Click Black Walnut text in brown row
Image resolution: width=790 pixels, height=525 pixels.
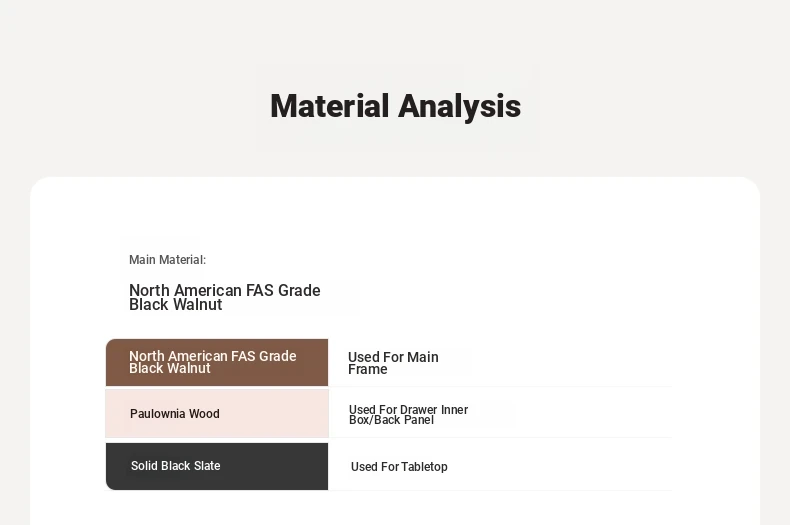click(170, 368)
